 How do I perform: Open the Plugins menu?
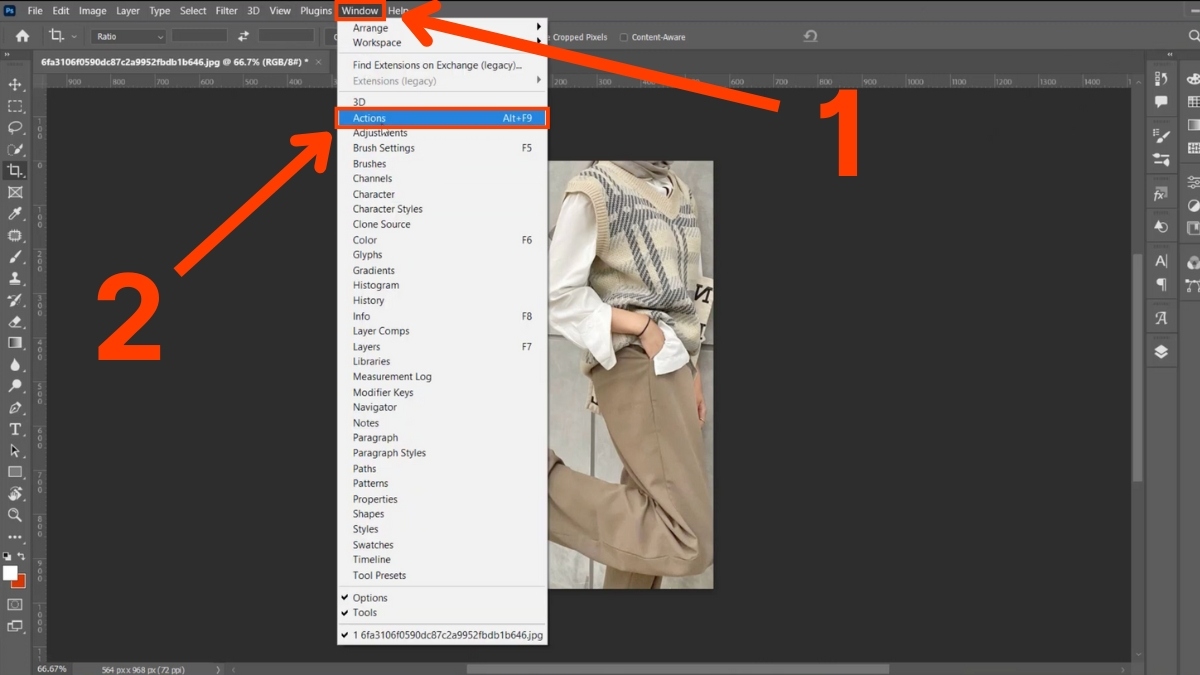(x=316, y=11)
